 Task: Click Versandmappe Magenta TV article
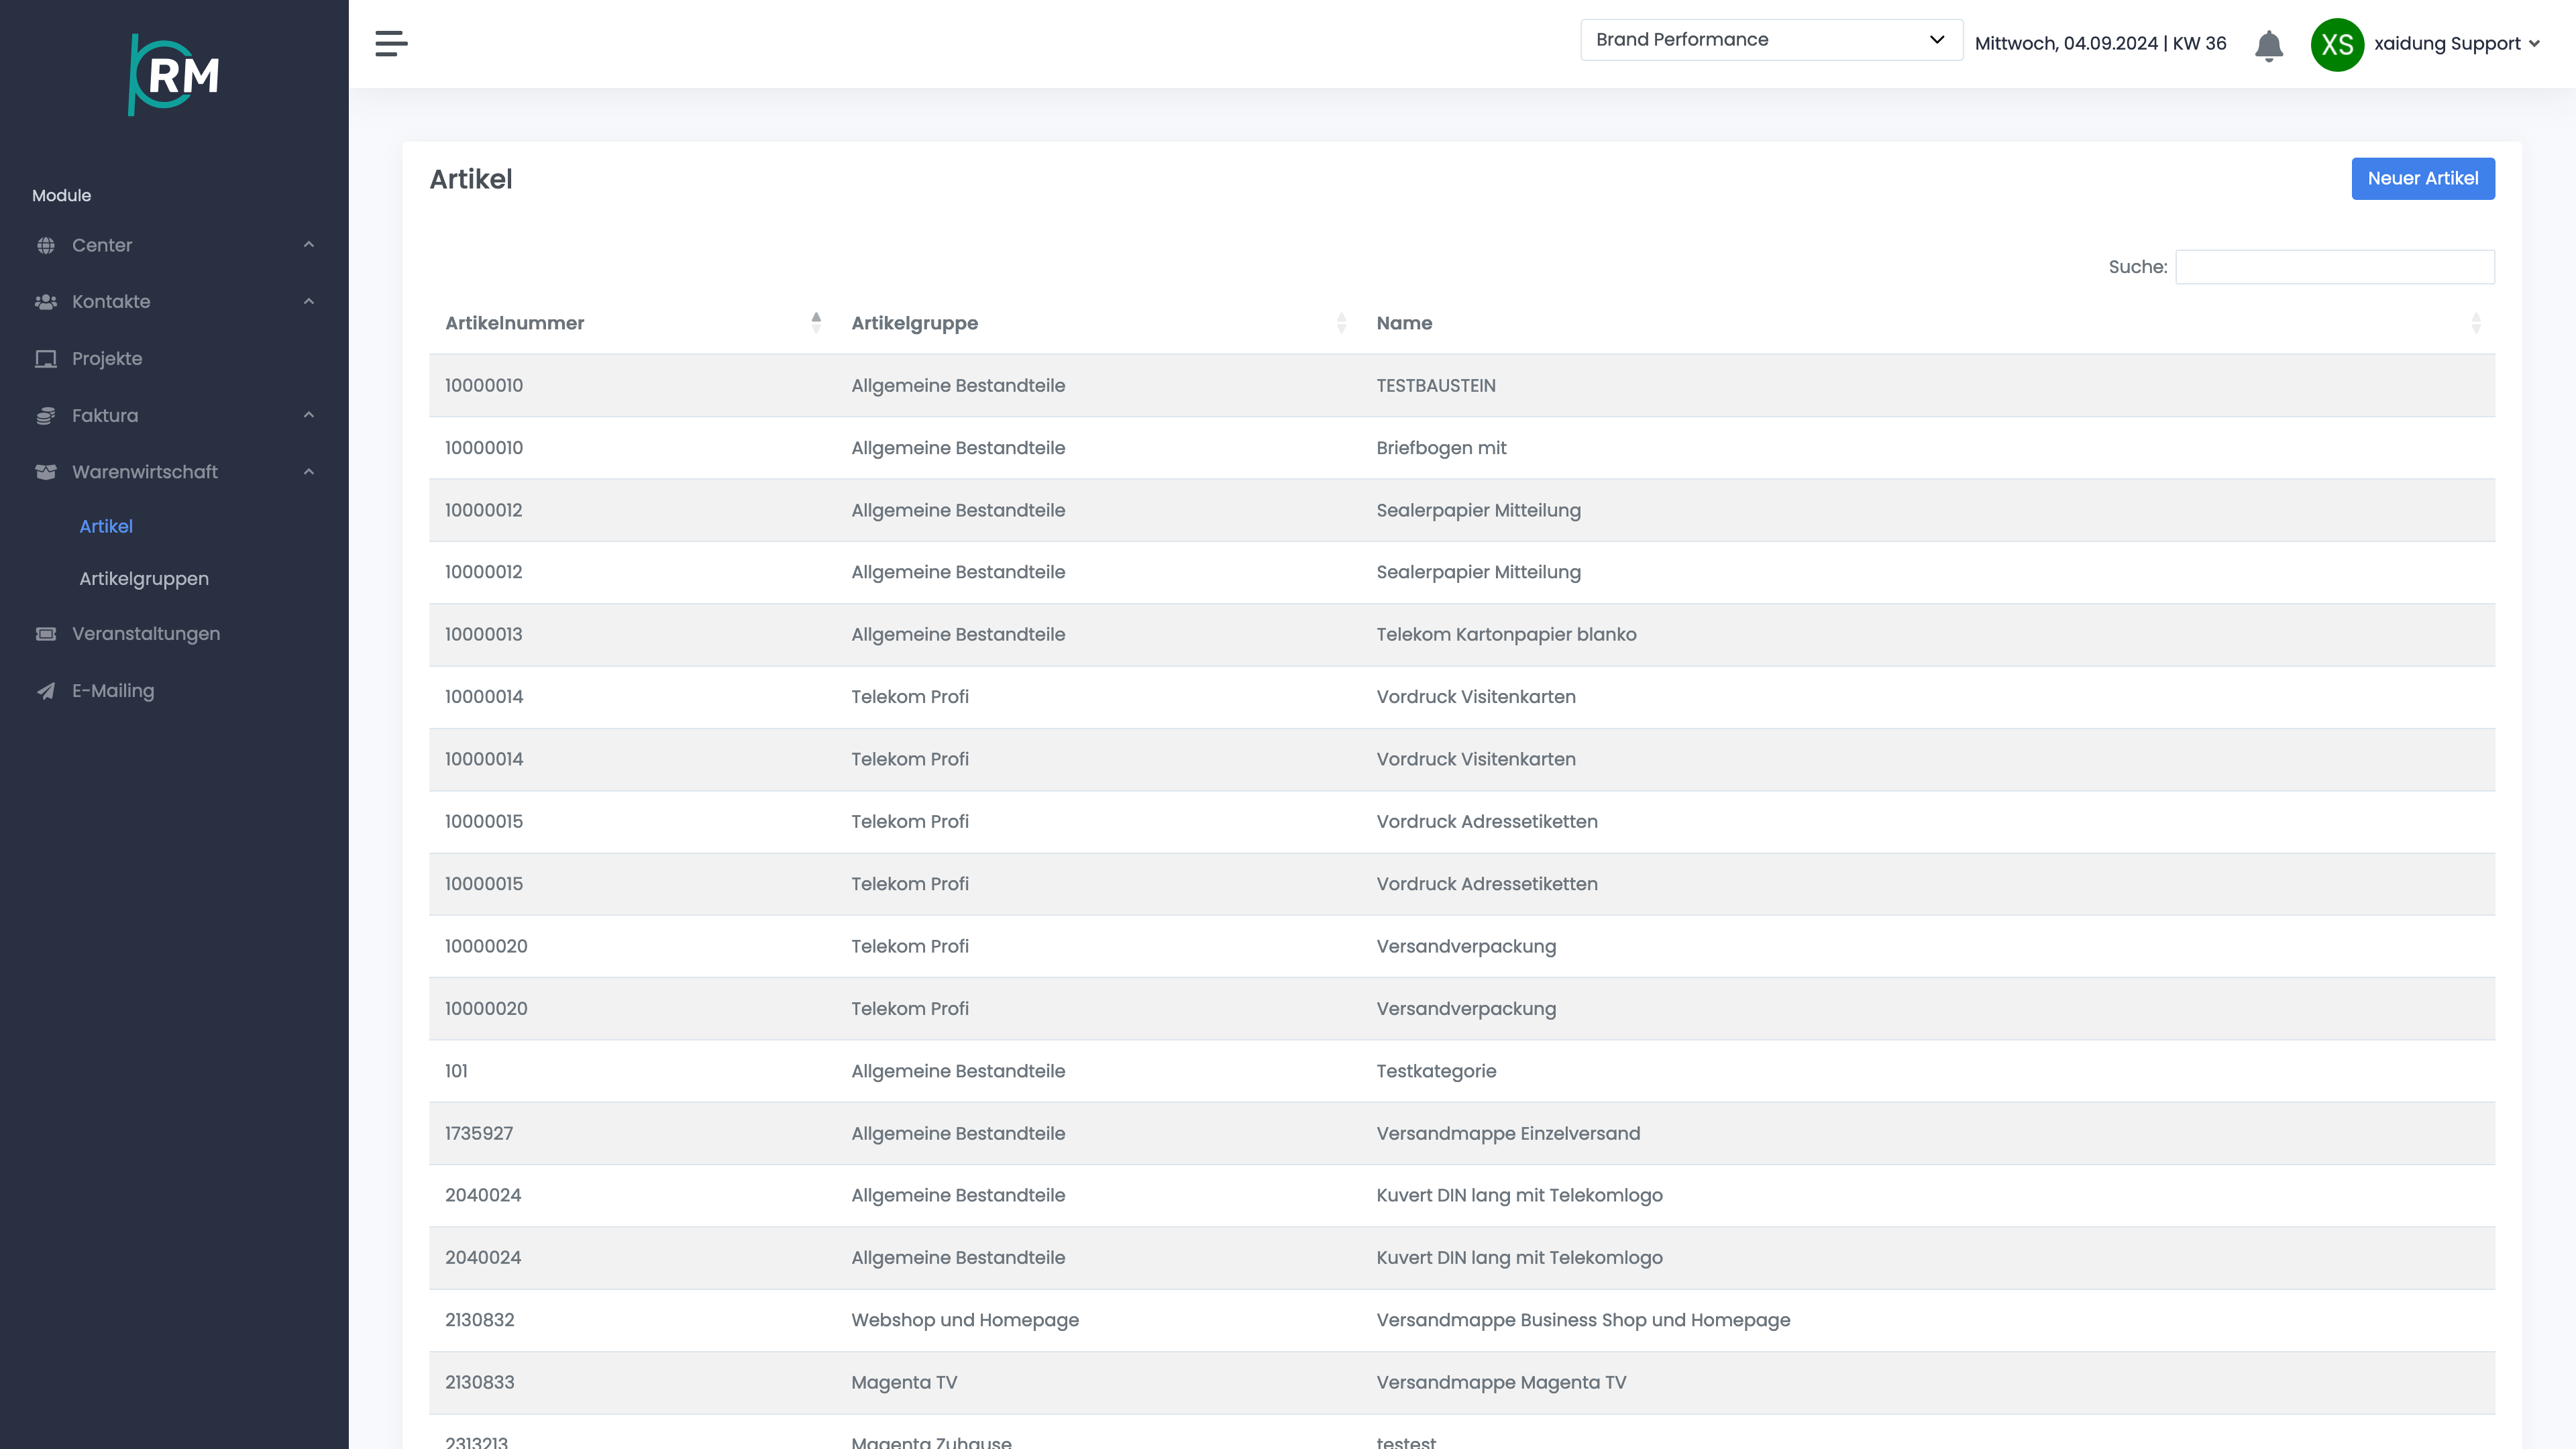coord(1501,1383)
